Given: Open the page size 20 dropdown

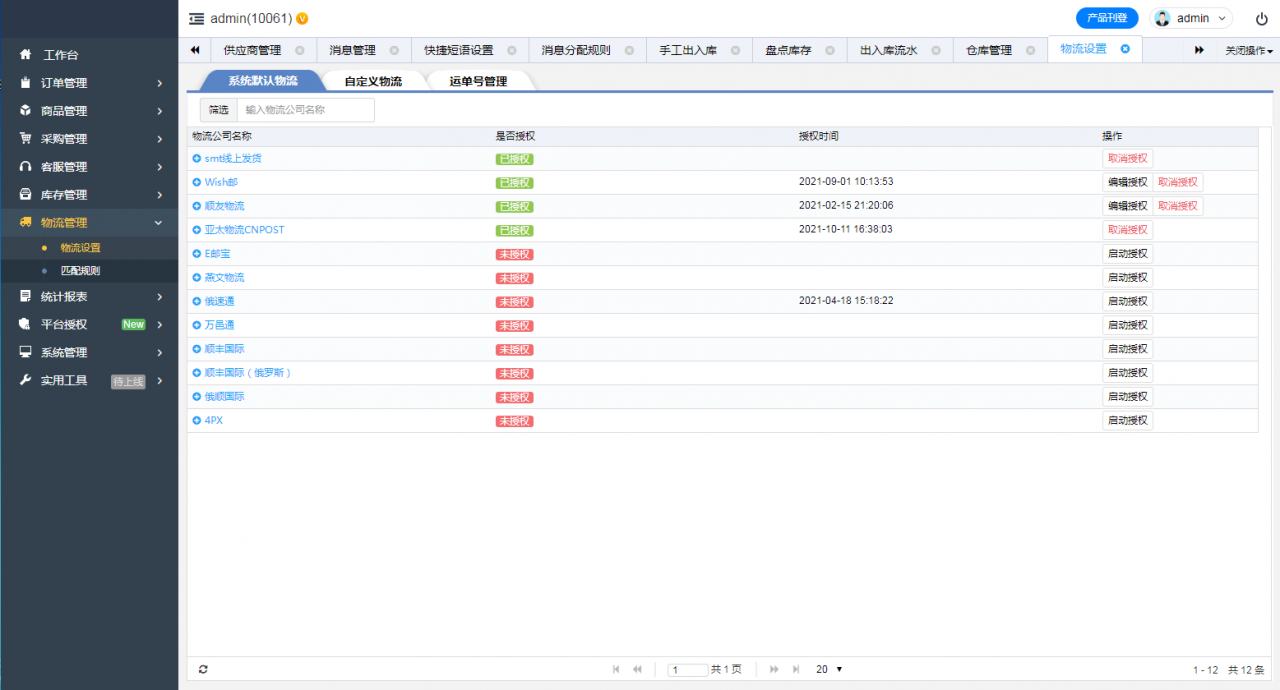Looking at the screenshot, I should click(829, 669).
